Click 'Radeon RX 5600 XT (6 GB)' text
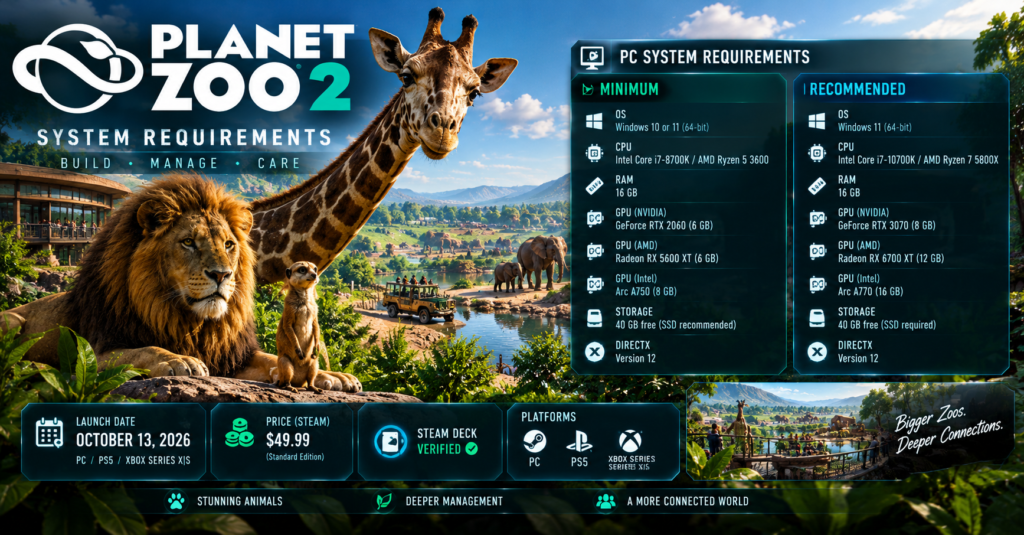1024x535 pixels. tap(667, 258)
